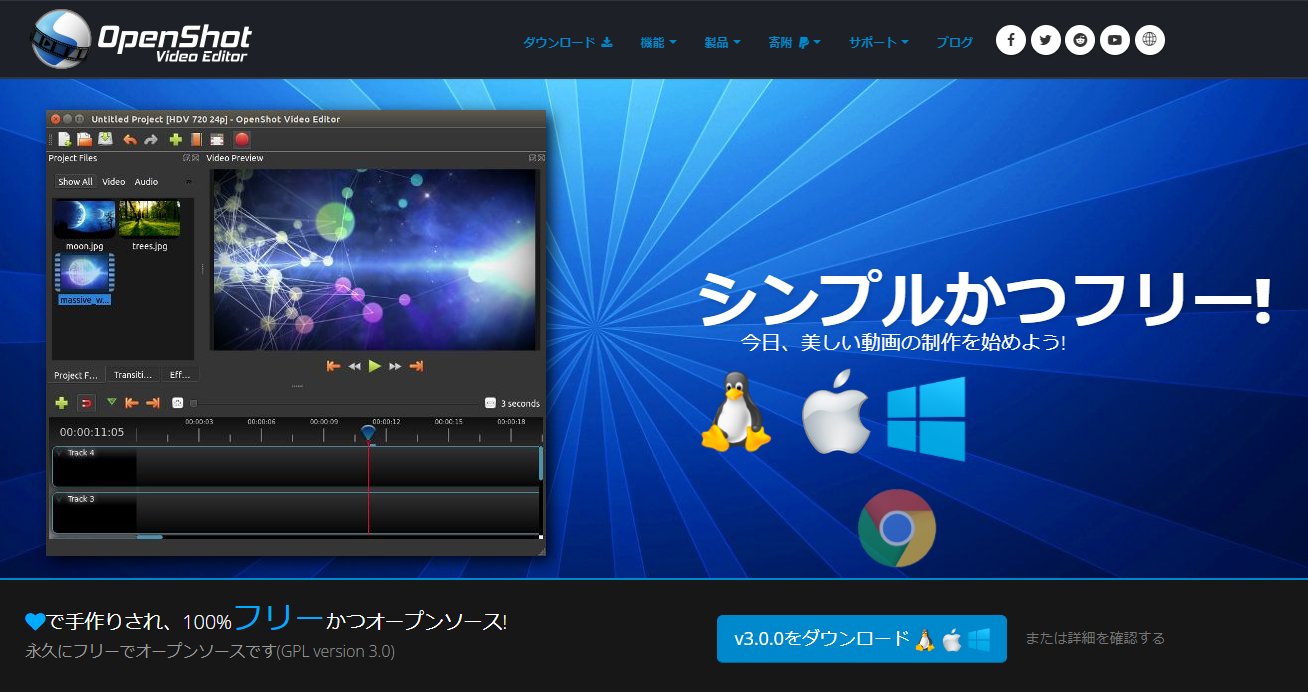Switch to the Transitions tab
This screenshot has height=692, width=1308.
(133, 375)
